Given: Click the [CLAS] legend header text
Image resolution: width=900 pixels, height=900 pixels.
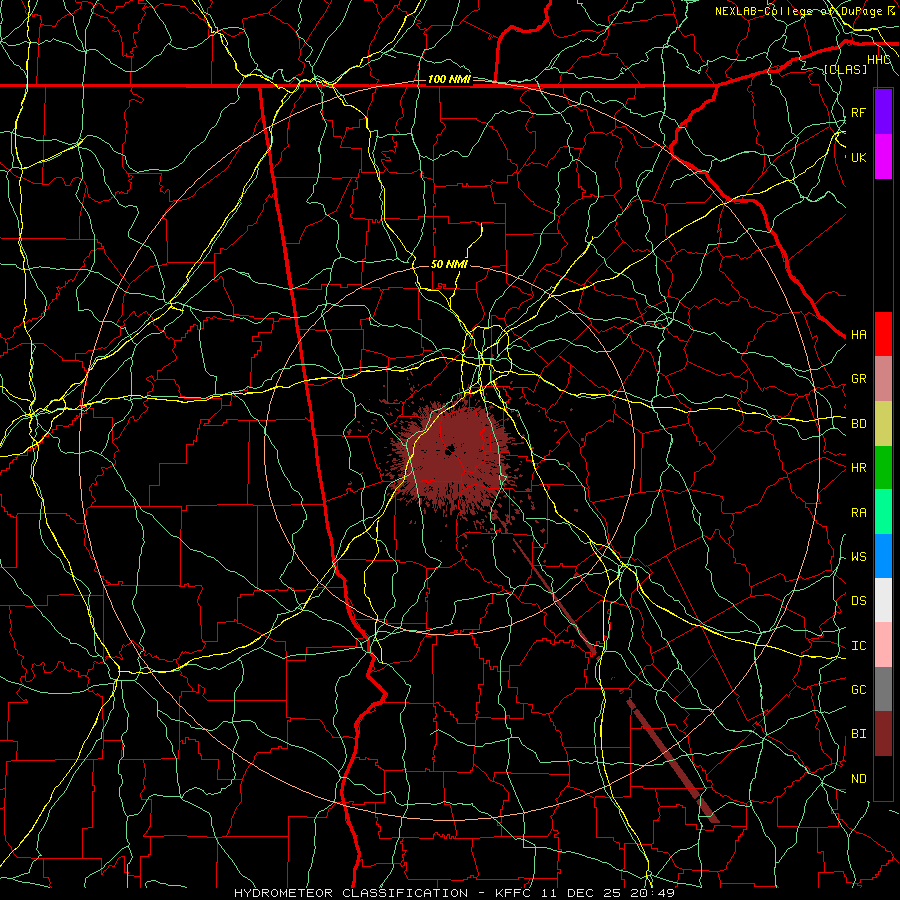Looking at the screenshot, I should coord(845,70).
